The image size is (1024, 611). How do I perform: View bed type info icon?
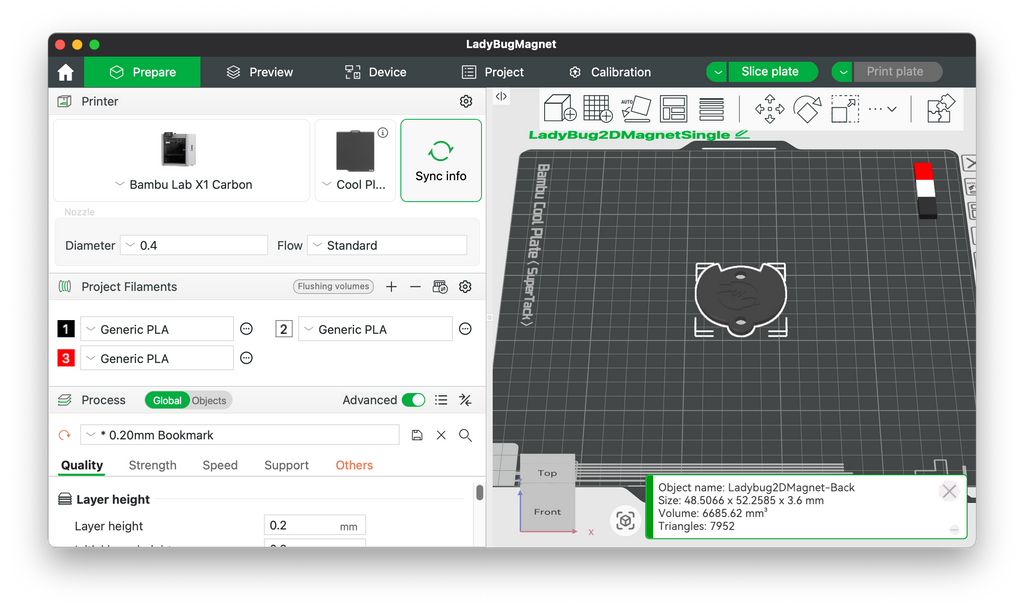[x=383, y=133]
